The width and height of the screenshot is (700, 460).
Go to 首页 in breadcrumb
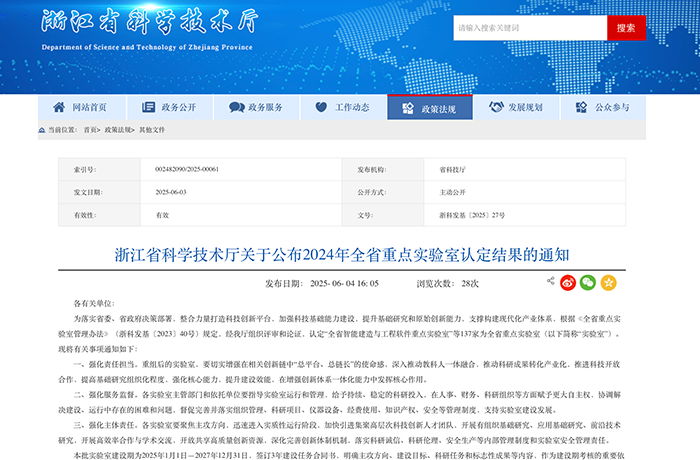coord(91,130)
